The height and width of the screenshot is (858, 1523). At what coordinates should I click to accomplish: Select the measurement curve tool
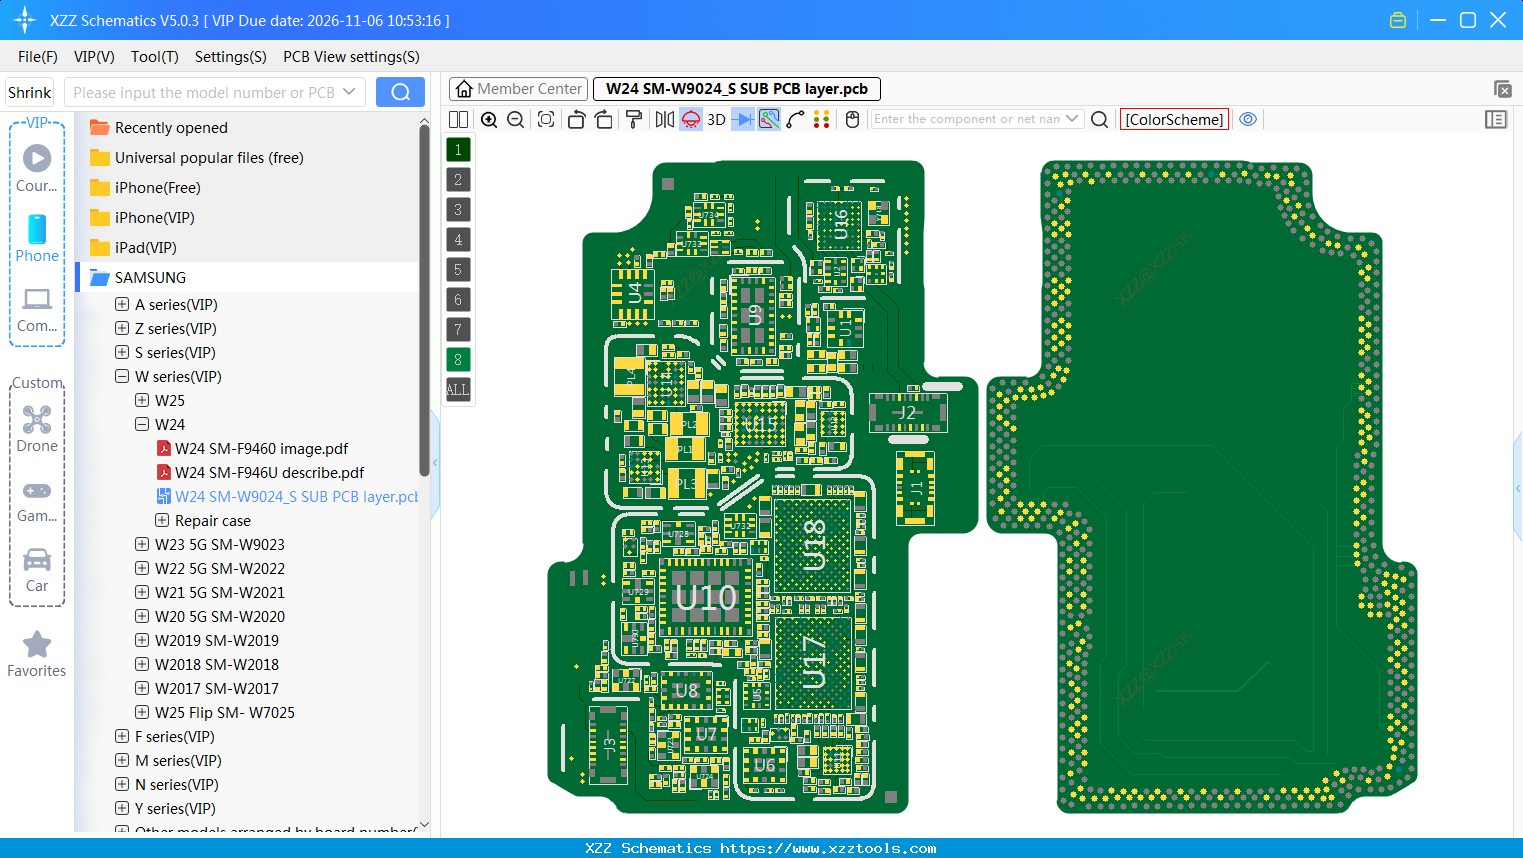pos(797,119)
